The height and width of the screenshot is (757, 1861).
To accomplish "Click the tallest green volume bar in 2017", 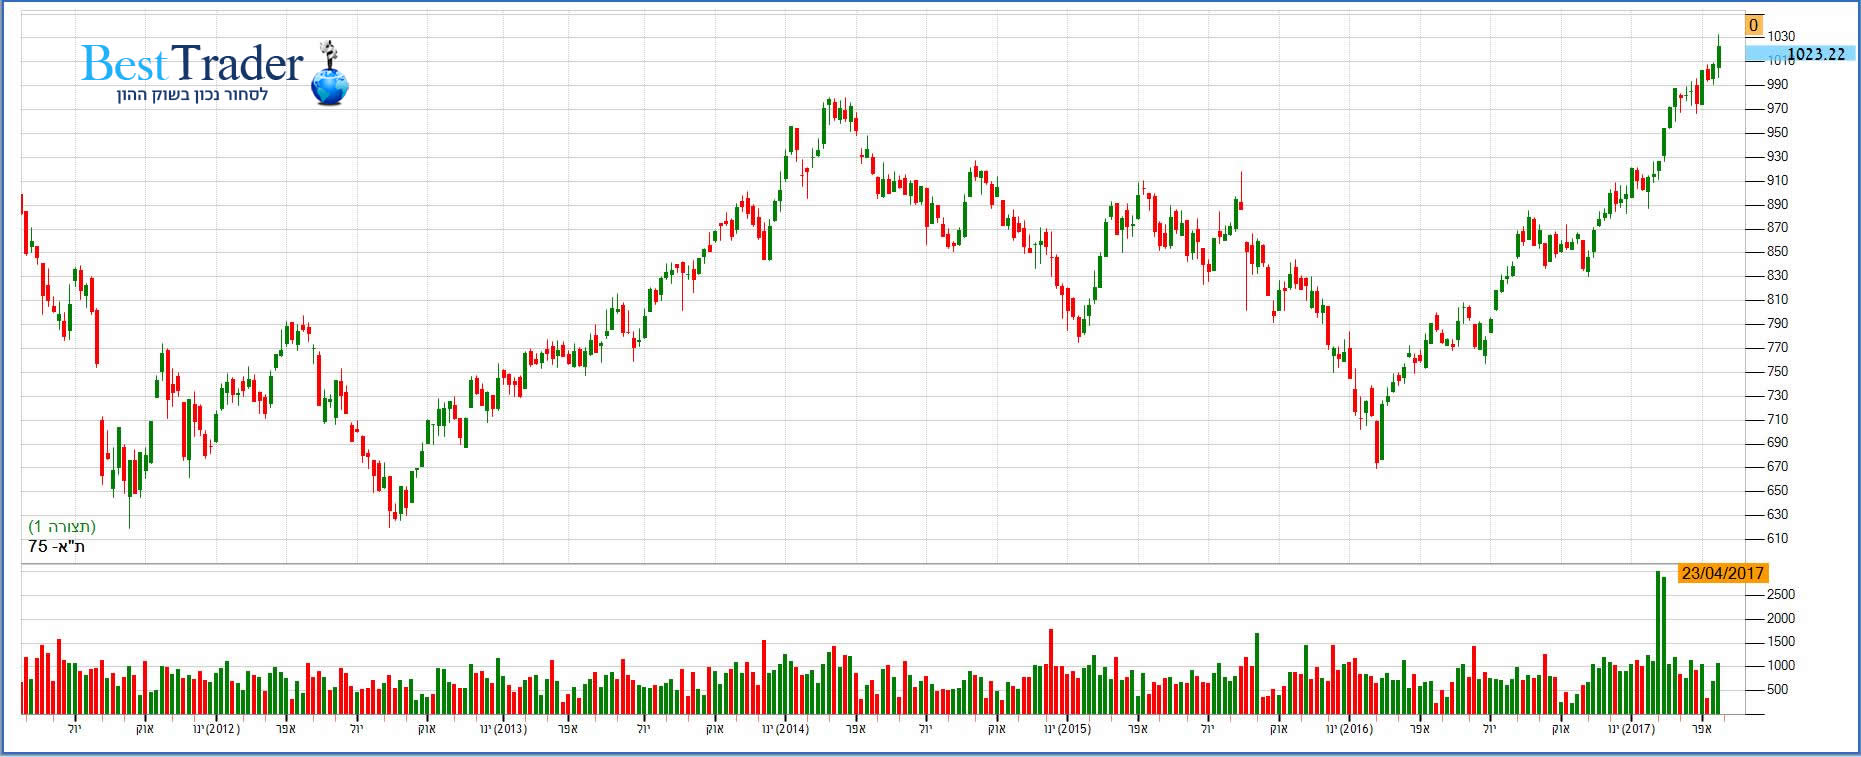I will pyautogui.click(x=1658, y=642).
